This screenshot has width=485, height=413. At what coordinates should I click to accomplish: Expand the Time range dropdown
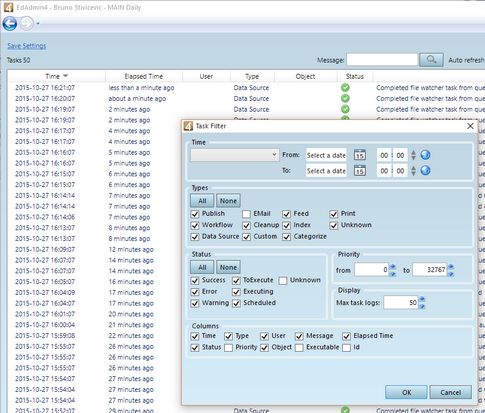235,155
